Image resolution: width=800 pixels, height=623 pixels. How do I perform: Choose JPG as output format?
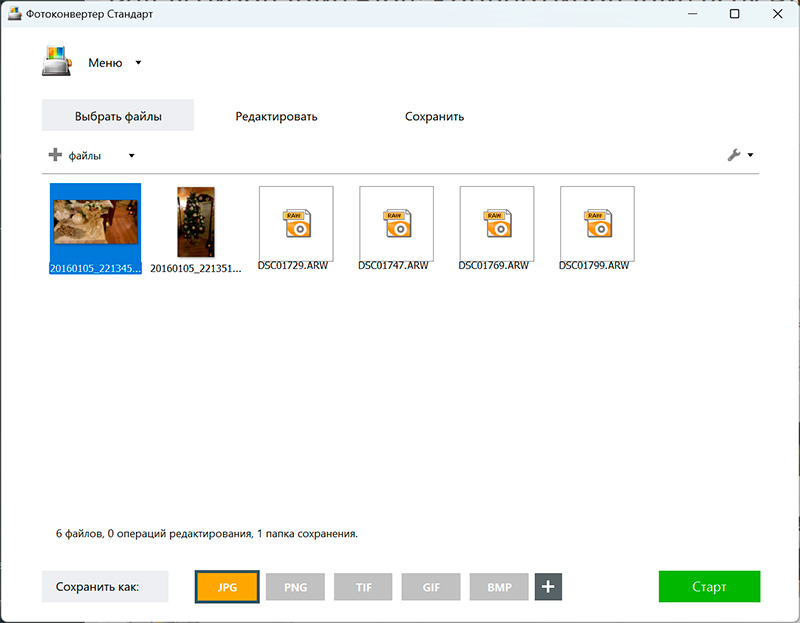[x=228, y=587]
